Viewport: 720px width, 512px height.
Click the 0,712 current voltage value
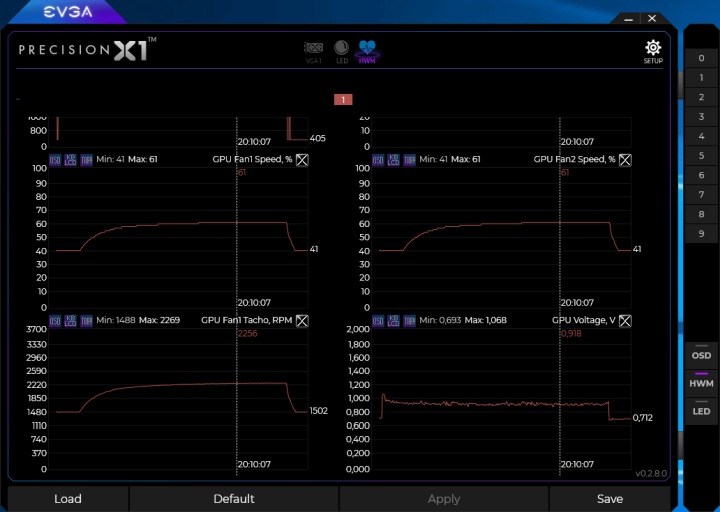[x=642, y=418]
